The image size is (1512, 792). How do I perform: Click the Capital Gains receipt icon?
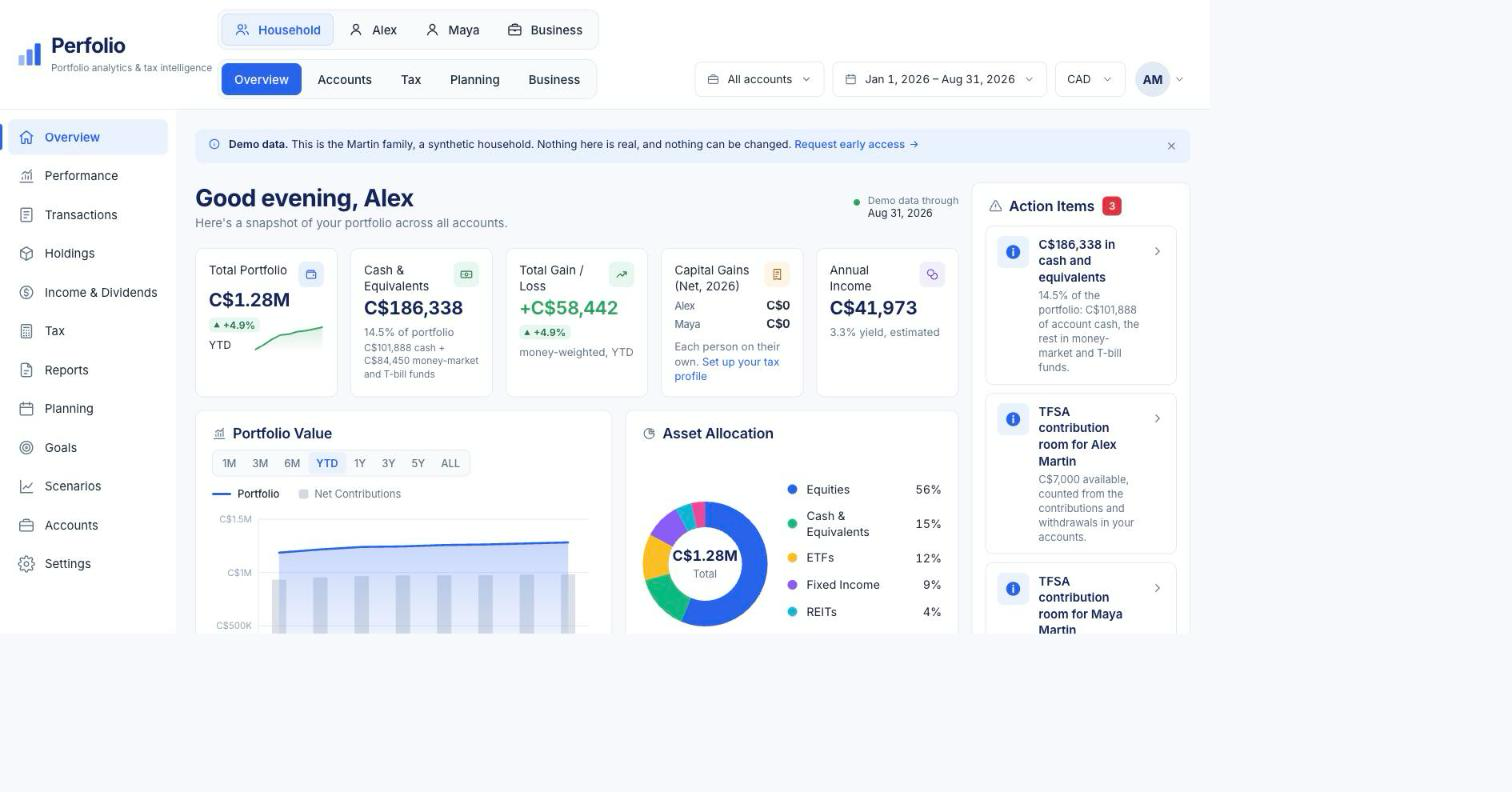point(777,274)
